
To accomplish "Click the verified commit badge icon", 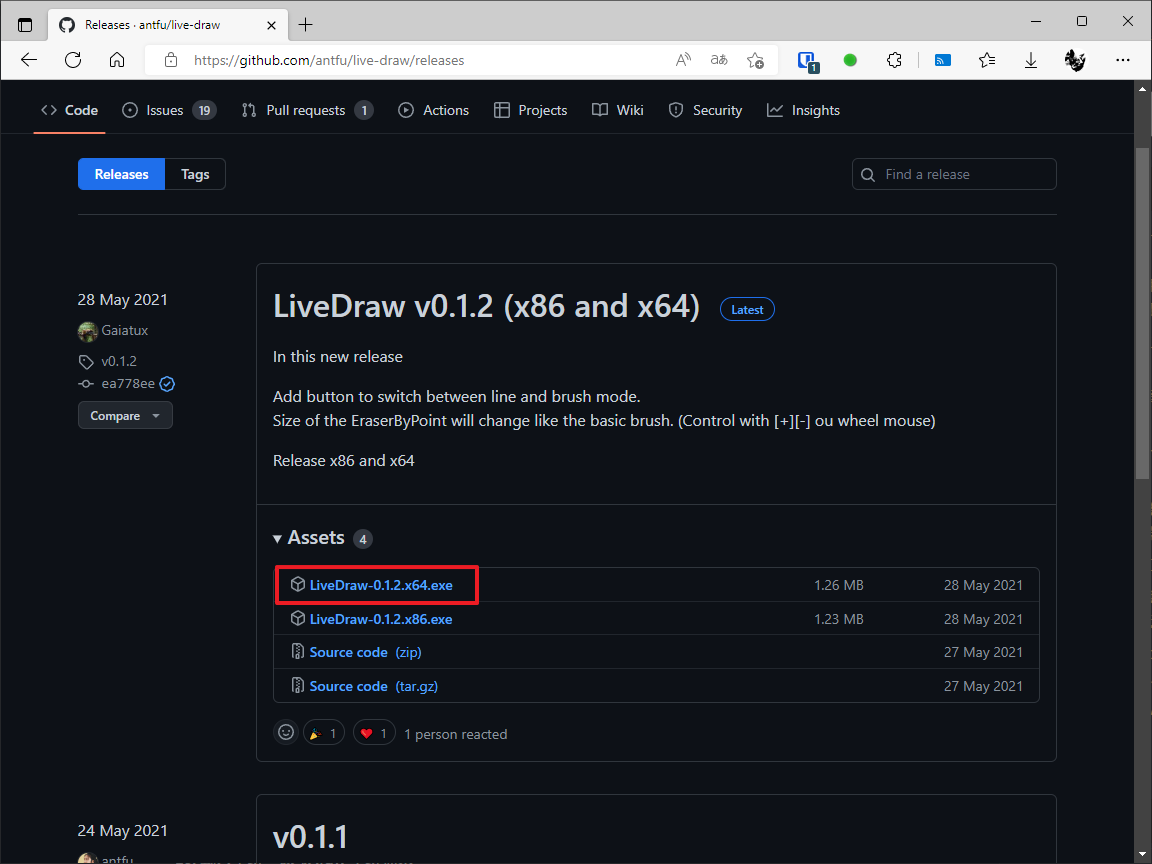I will tap(168, 384).
